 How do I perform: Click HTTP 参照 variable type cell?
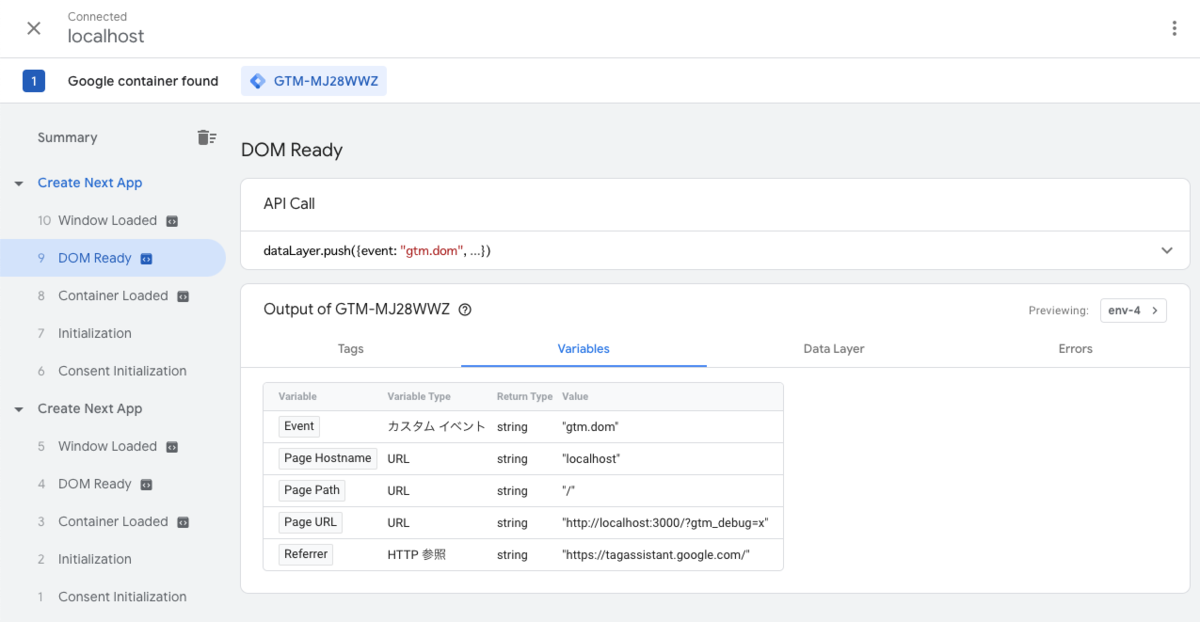(x=417, y=555)
